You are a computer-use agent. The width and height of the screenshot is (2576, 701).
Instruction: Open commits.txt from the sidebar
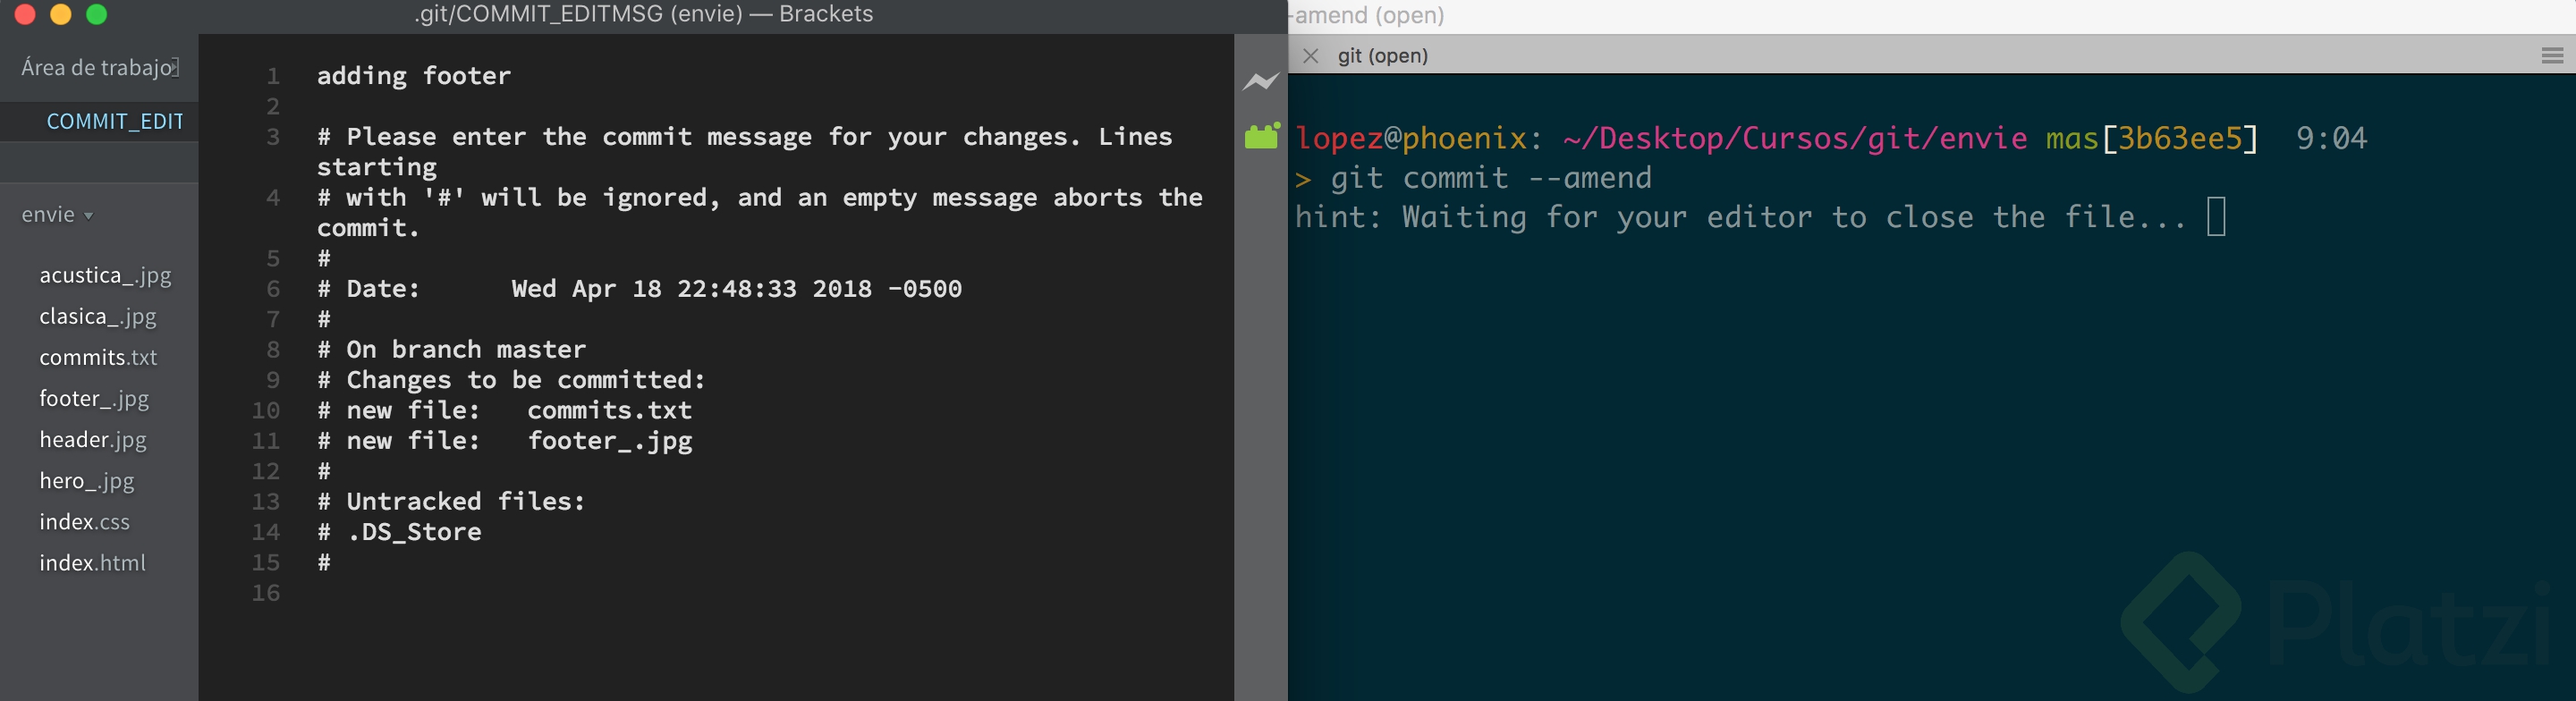(x=98, y=358)
